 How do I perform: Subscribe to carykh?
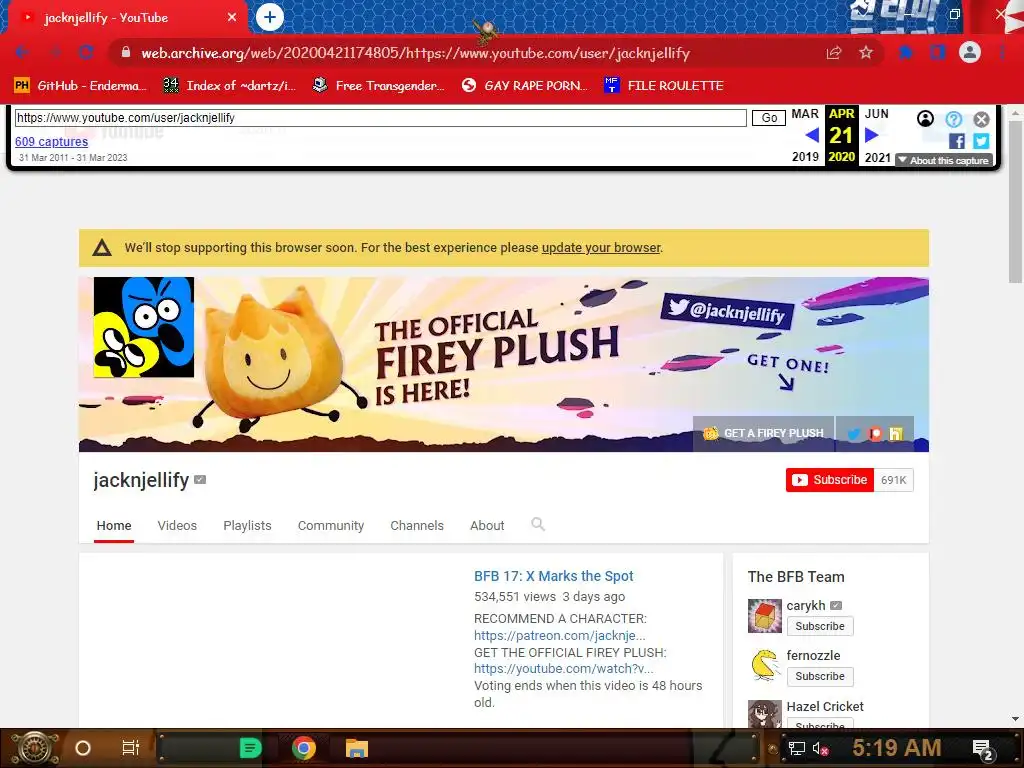coord(820,626)
